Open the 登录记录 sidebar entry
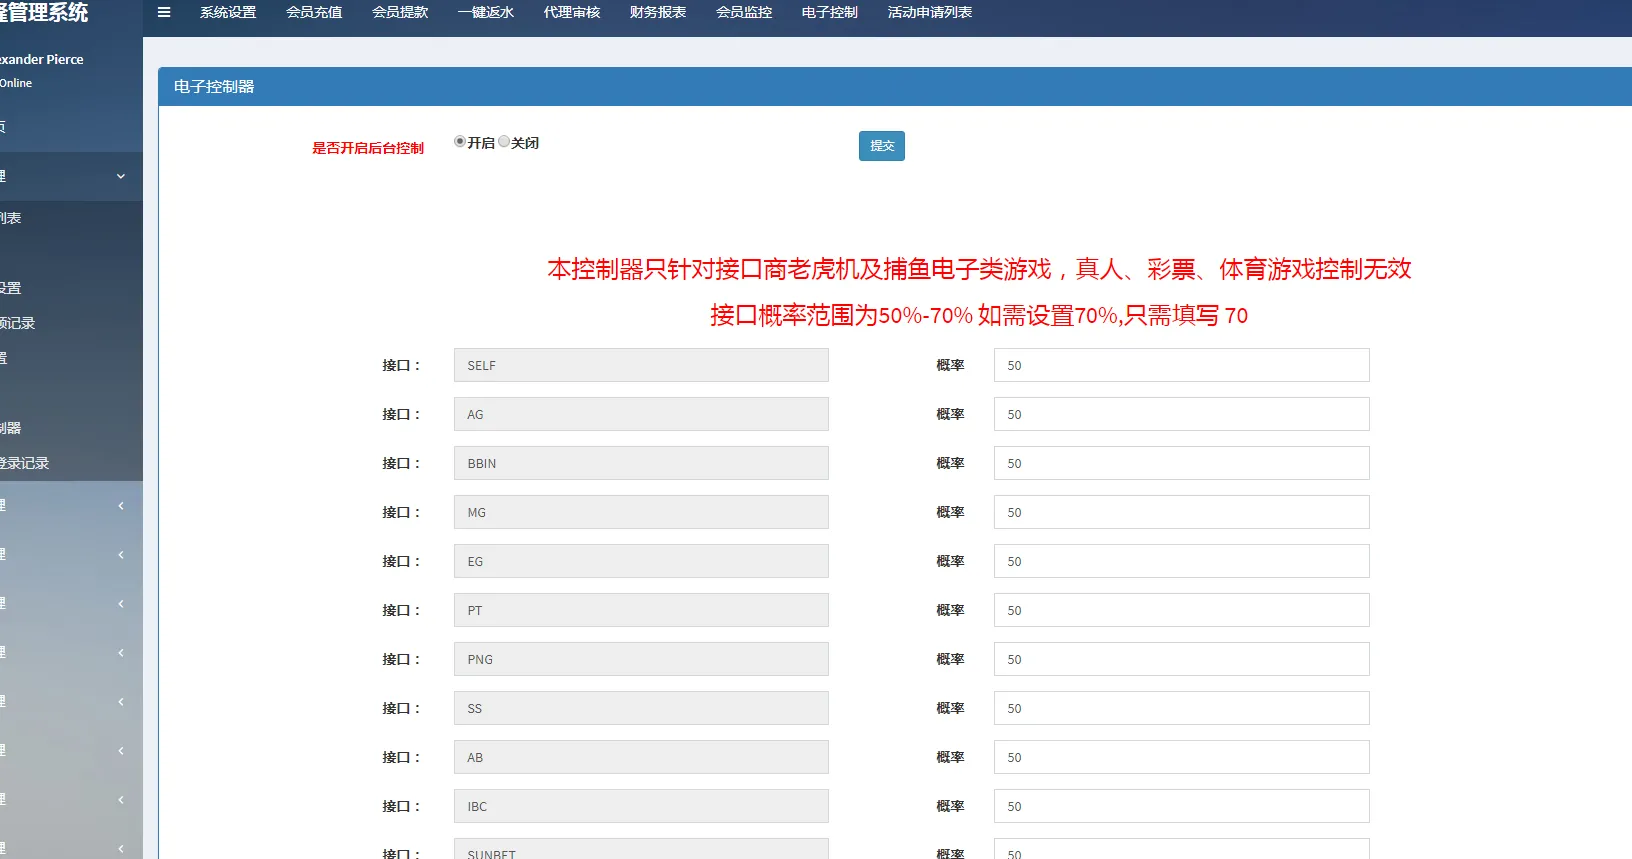The width and height of the screenshot is (1632, 859). 26,463
